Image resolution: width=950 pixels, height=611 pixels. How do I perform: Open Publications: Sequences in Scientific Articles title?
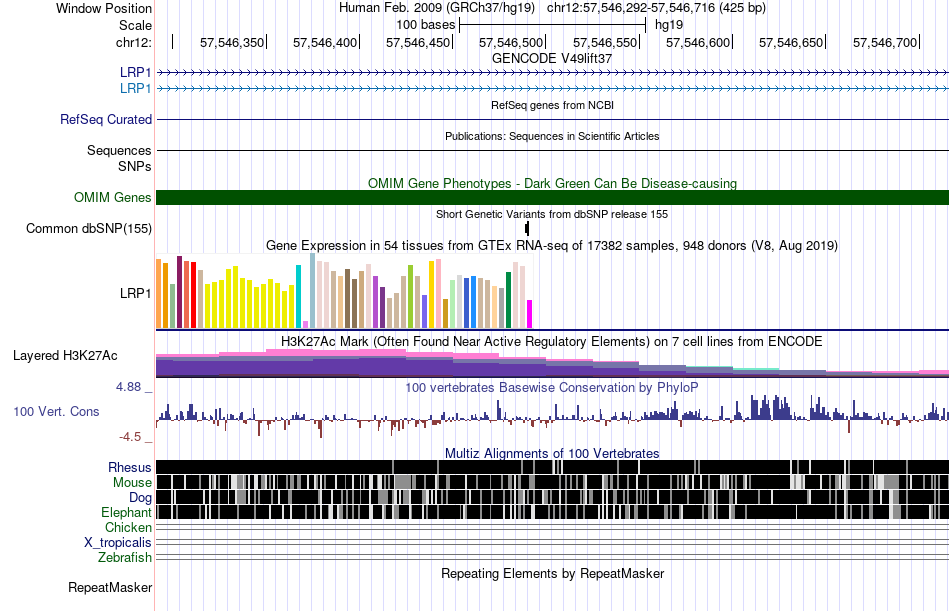(x=552, y=136)
